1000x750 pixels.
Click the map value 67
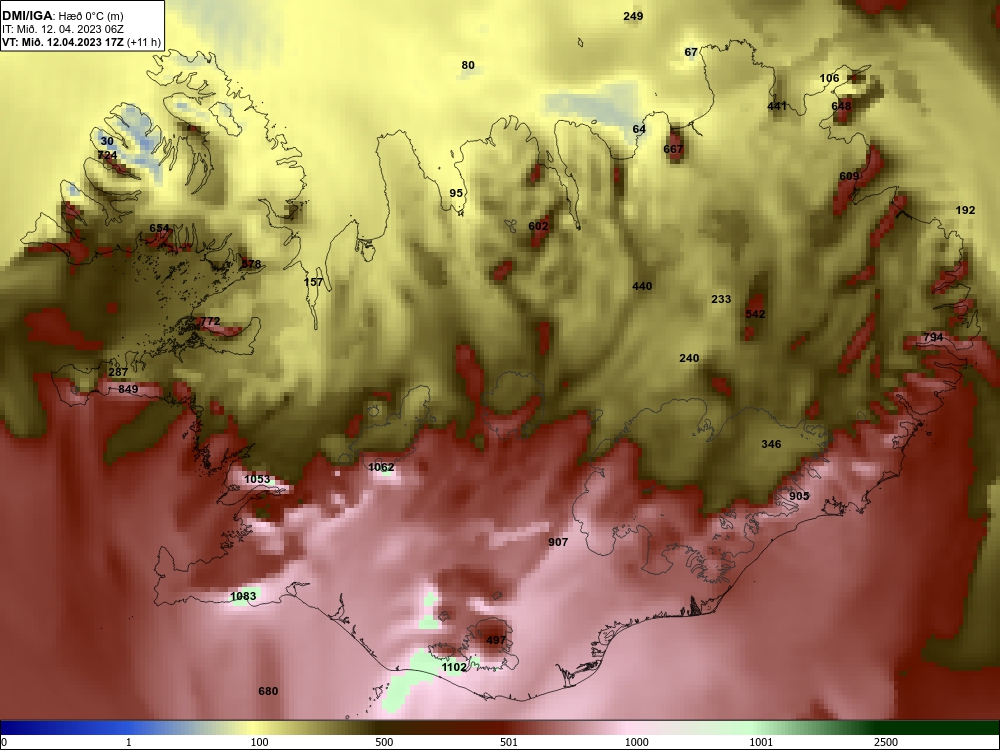[691, 52]
